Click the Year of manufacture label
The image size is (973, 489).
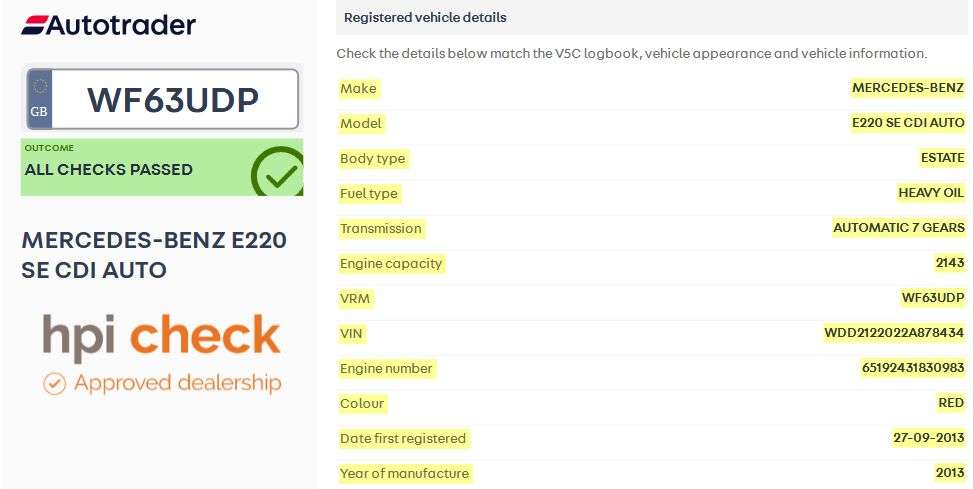click(405, 473)
